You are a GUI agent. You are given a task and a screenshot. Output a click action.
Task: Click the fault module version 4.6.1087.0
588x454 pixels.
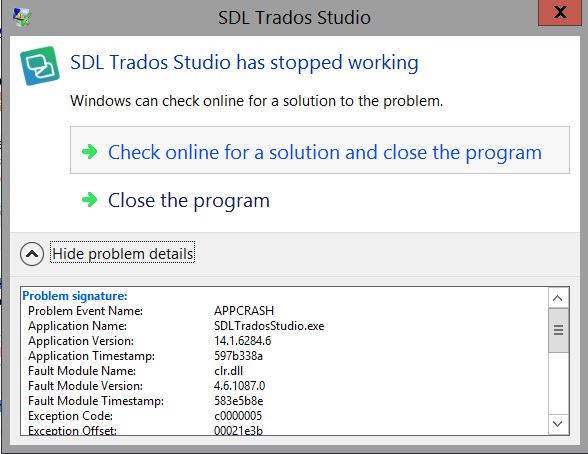(240, 386)
